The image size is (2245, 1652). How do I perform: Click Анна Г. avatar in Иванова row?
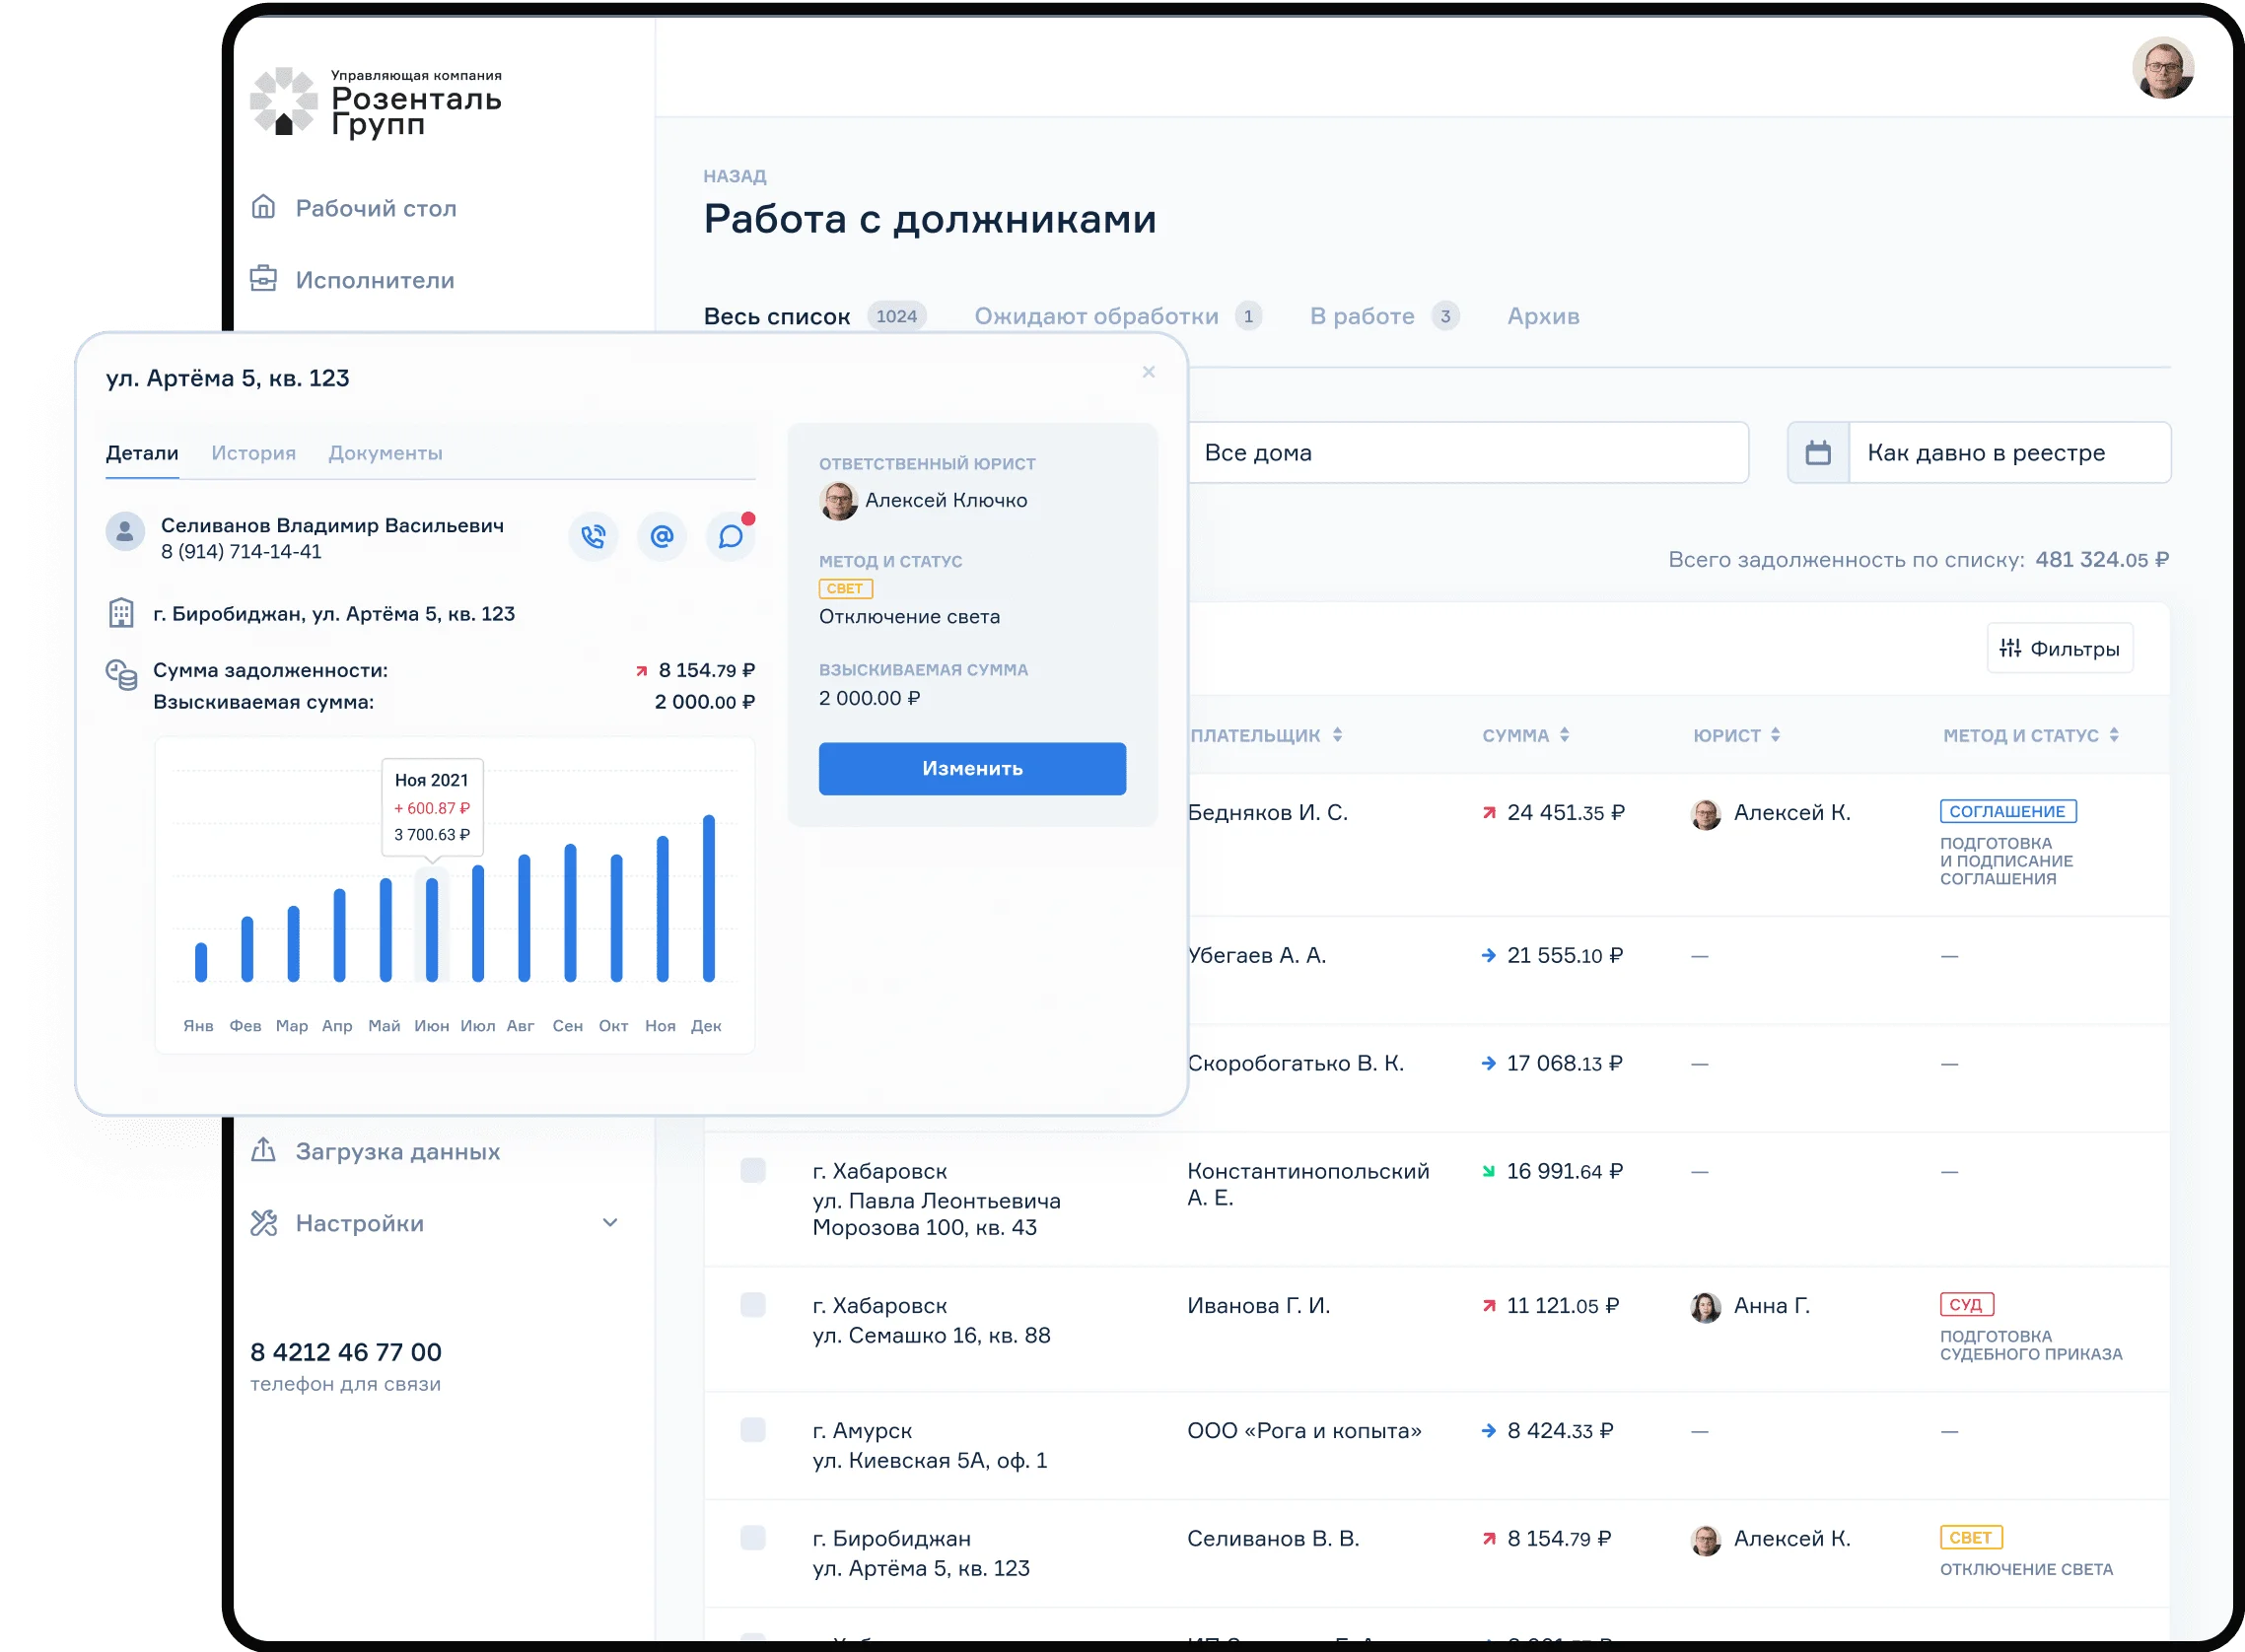click(1706, 1306)
